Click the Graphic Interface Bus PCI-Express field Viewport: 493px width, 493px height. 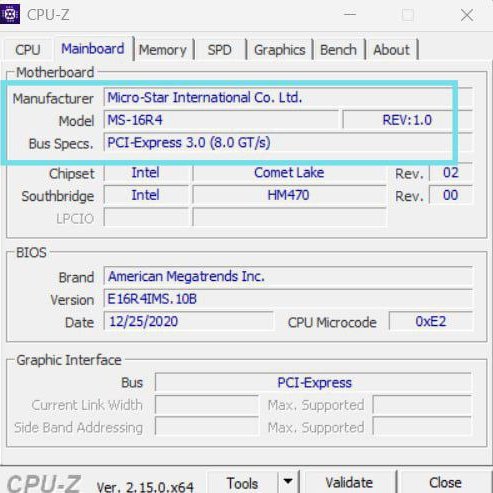[314, 383]
